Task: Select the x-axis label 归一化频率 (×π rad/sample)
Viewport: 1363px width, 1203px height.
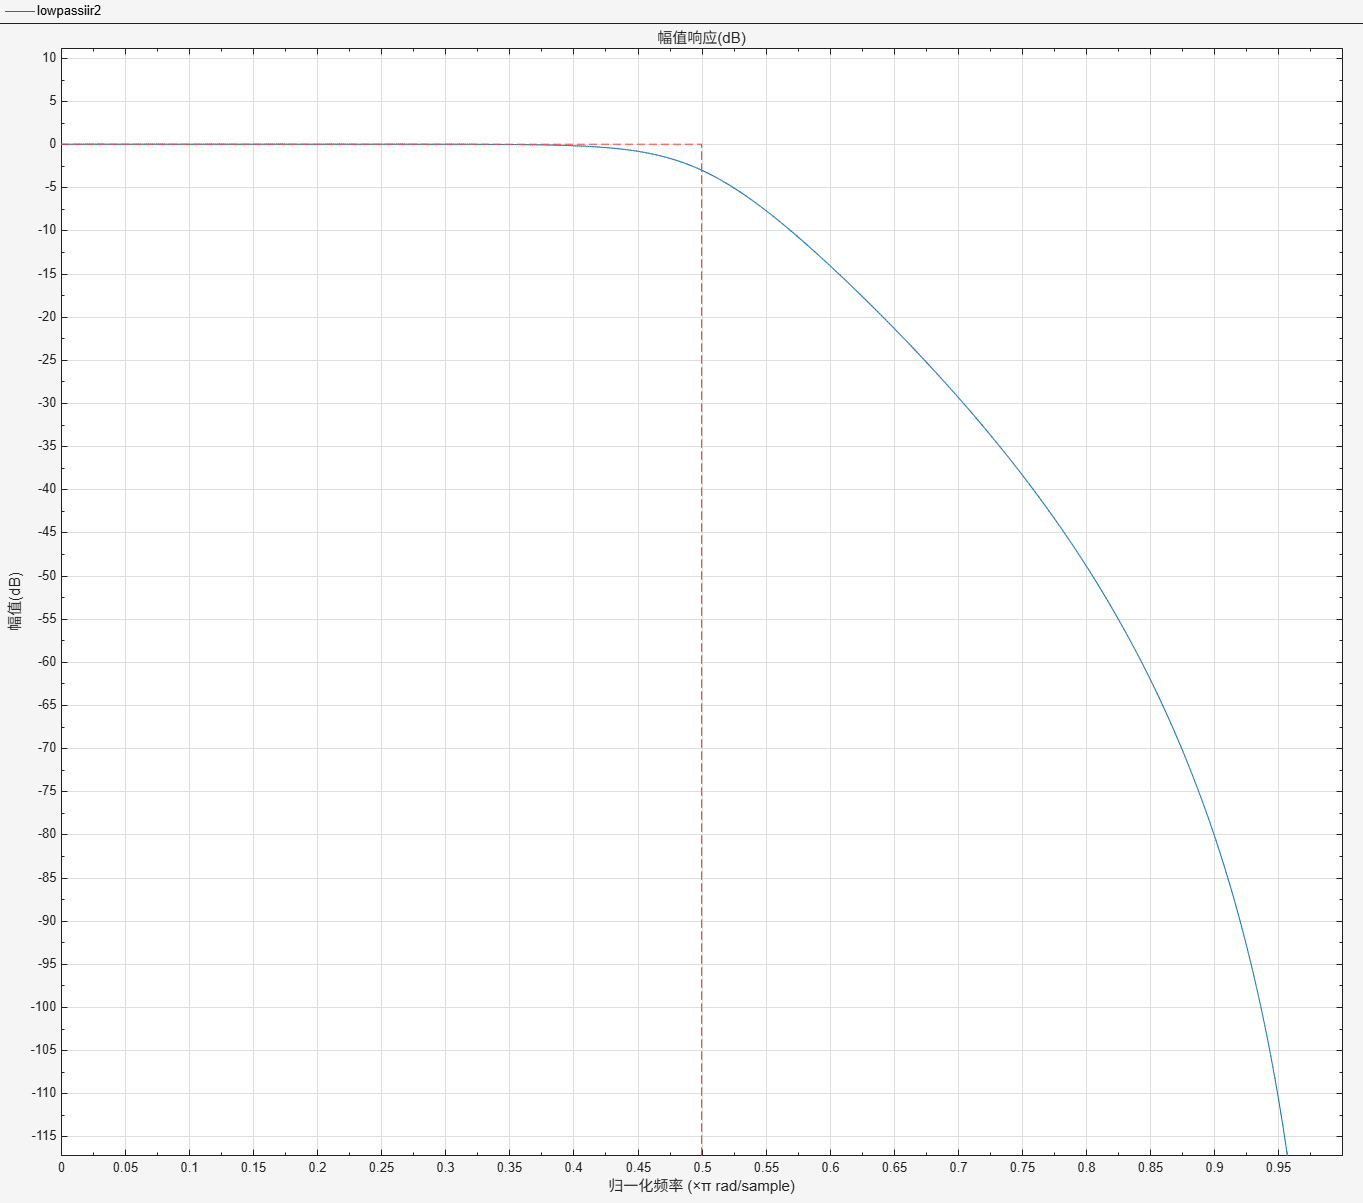Action: [x=701, y=1186]
